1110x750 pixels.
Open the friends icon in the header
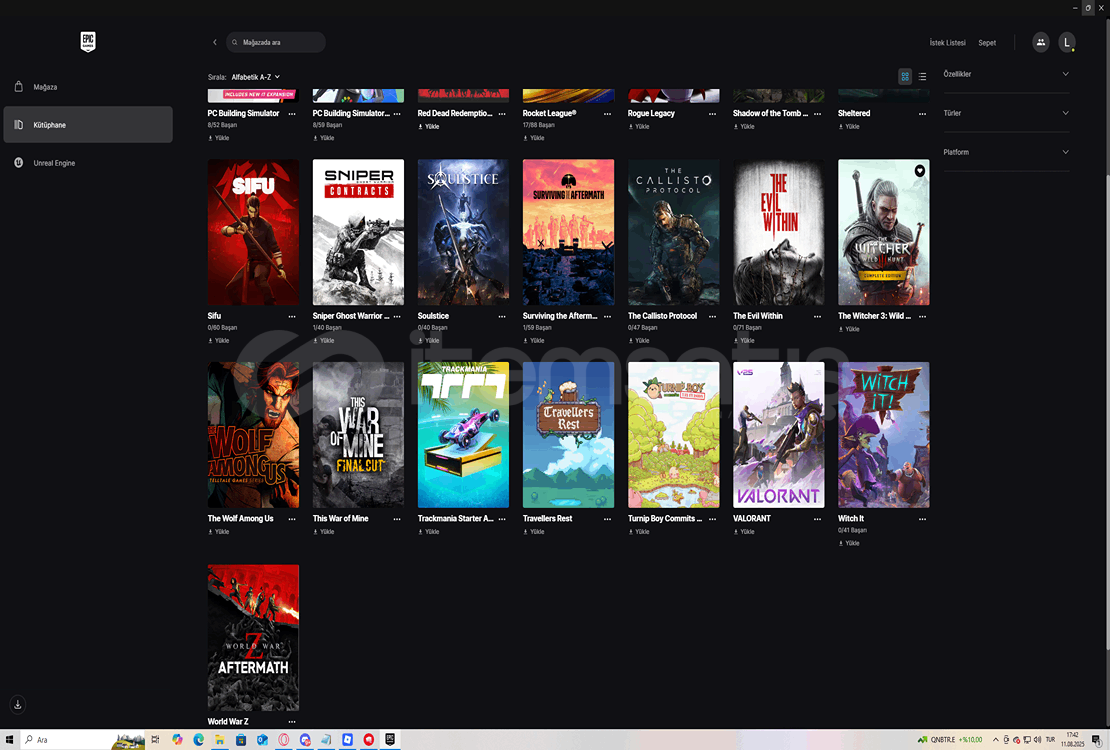click(x=1041, y=42)
